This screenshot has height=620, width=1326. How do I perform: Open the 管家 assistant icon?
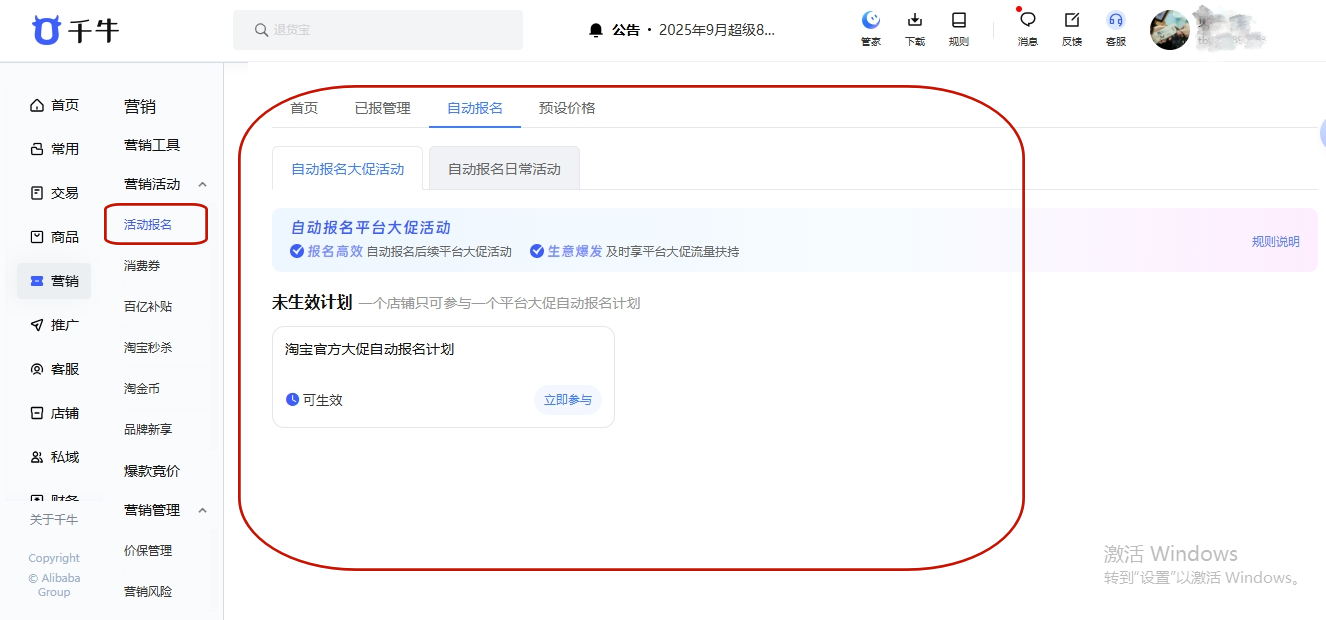click(871, 20)
